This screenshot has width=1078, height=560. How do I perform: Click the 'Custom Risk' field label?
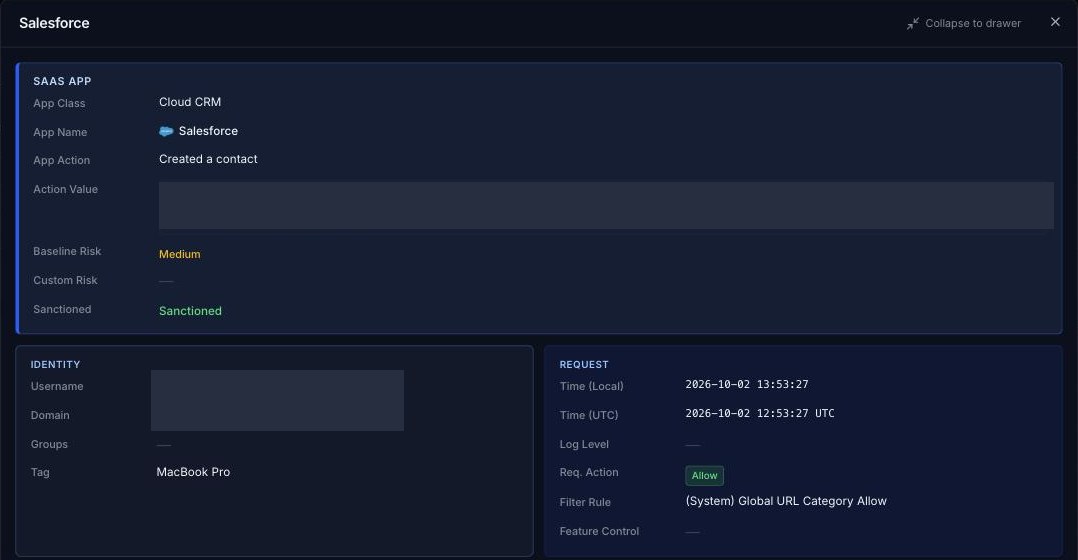[x=65, y=280]
